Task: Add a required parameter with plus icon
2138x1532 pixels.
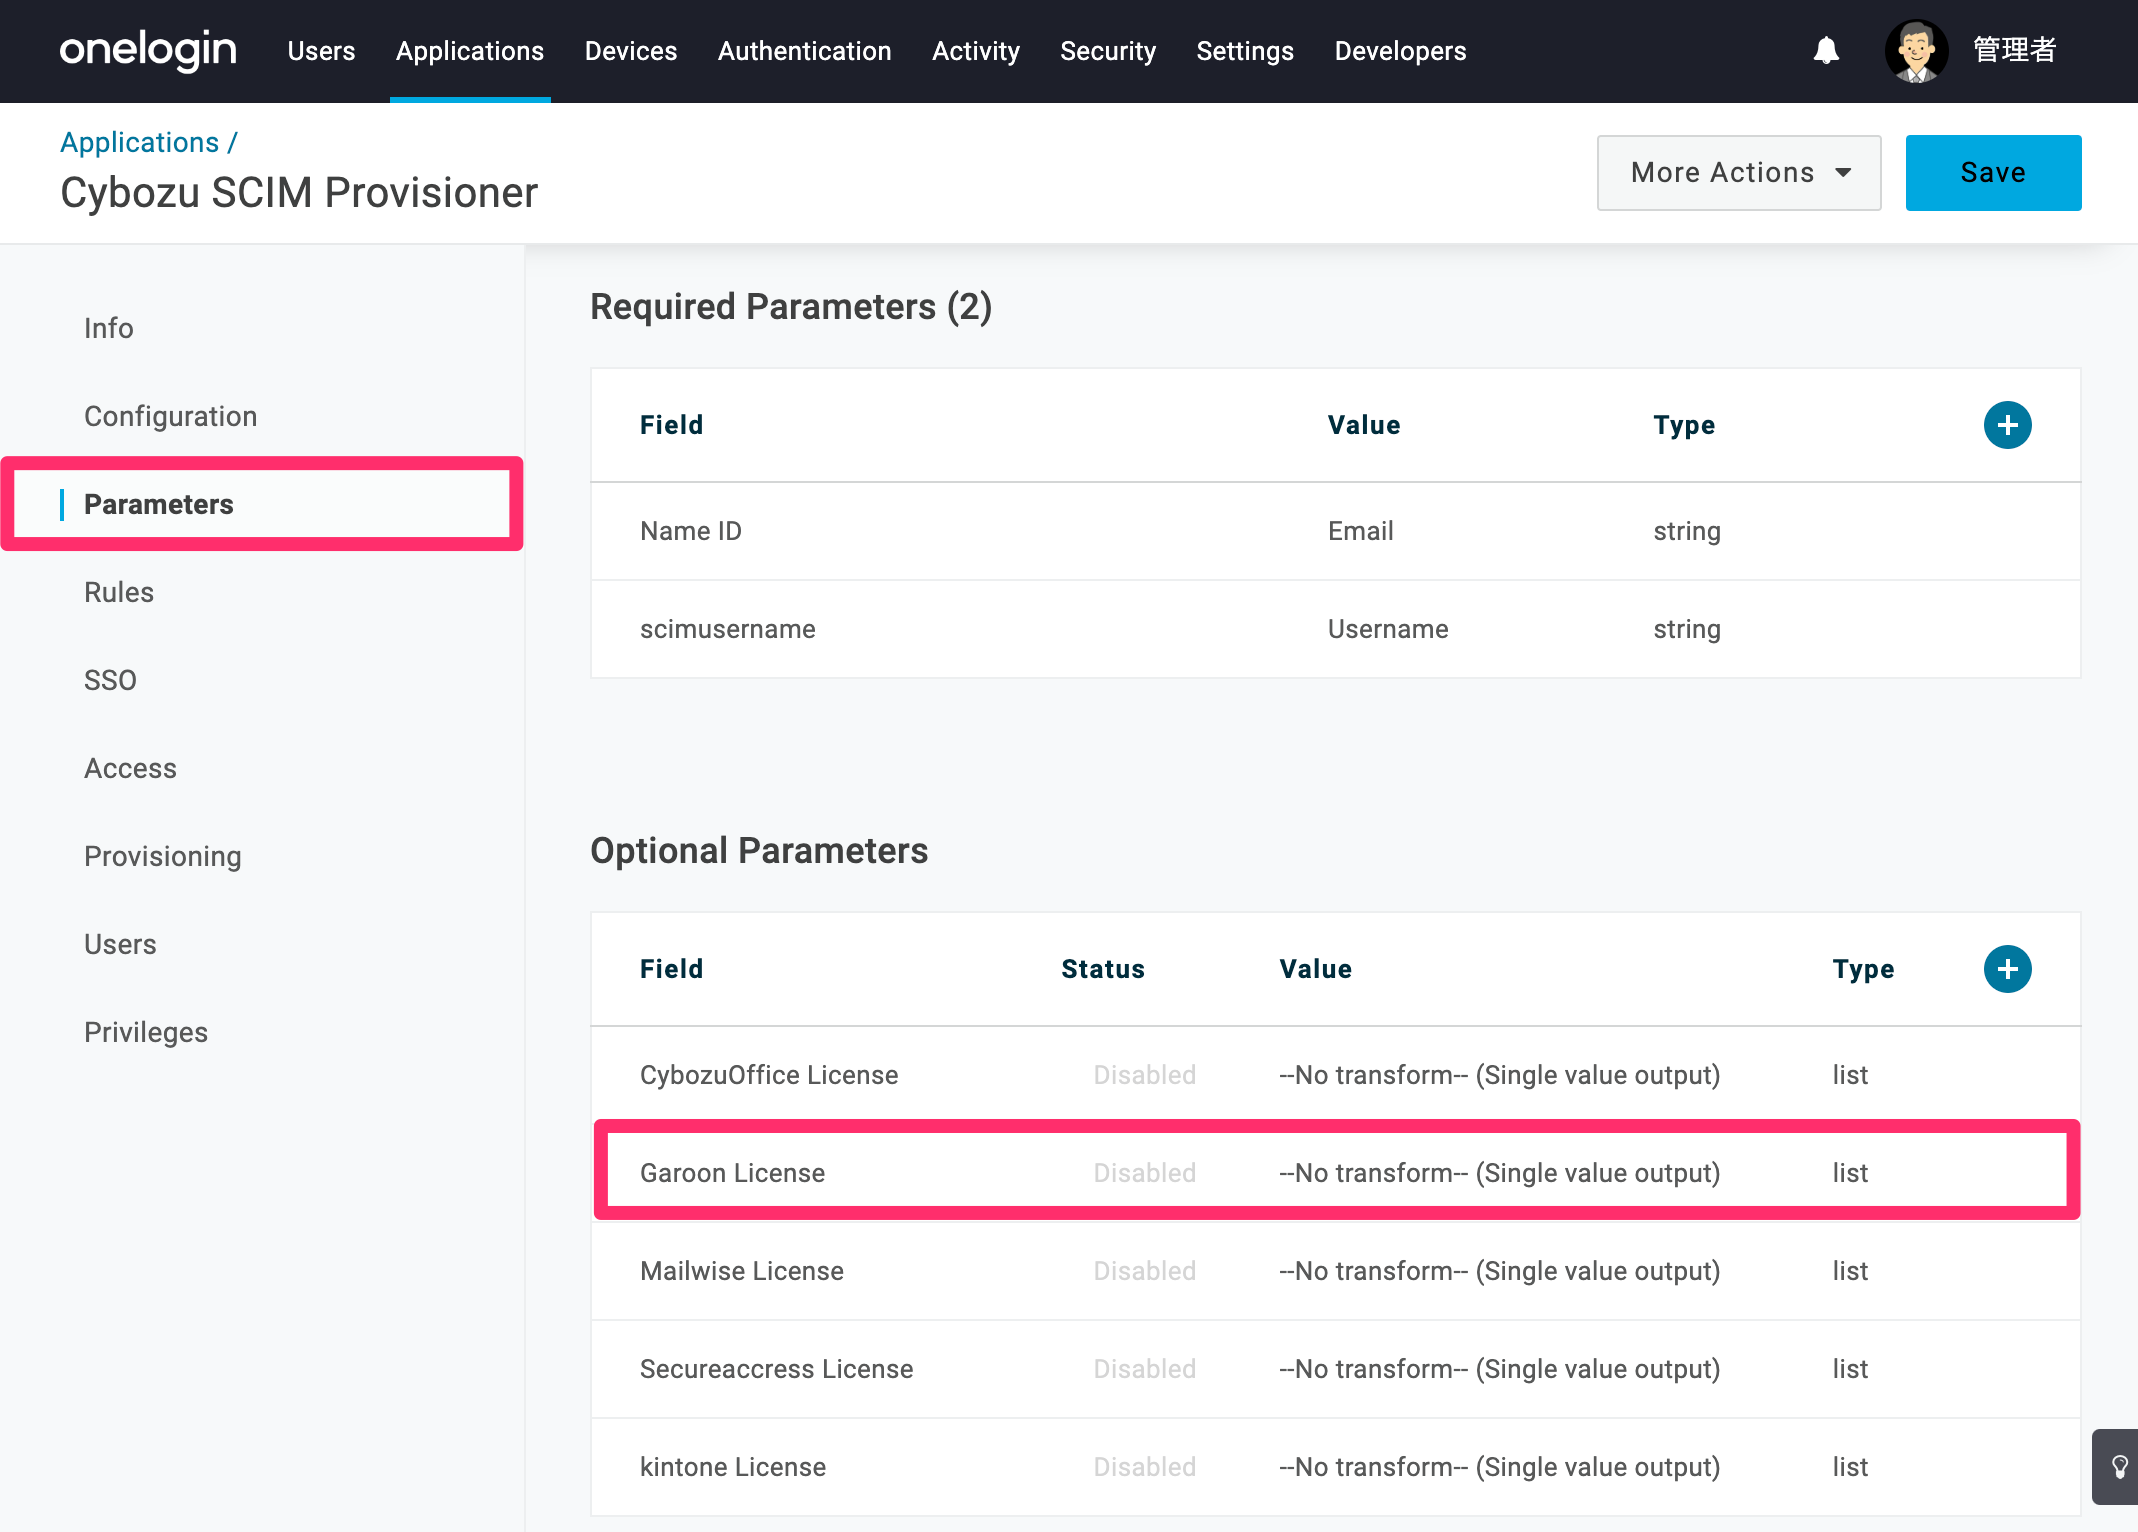Action: 2007,425
